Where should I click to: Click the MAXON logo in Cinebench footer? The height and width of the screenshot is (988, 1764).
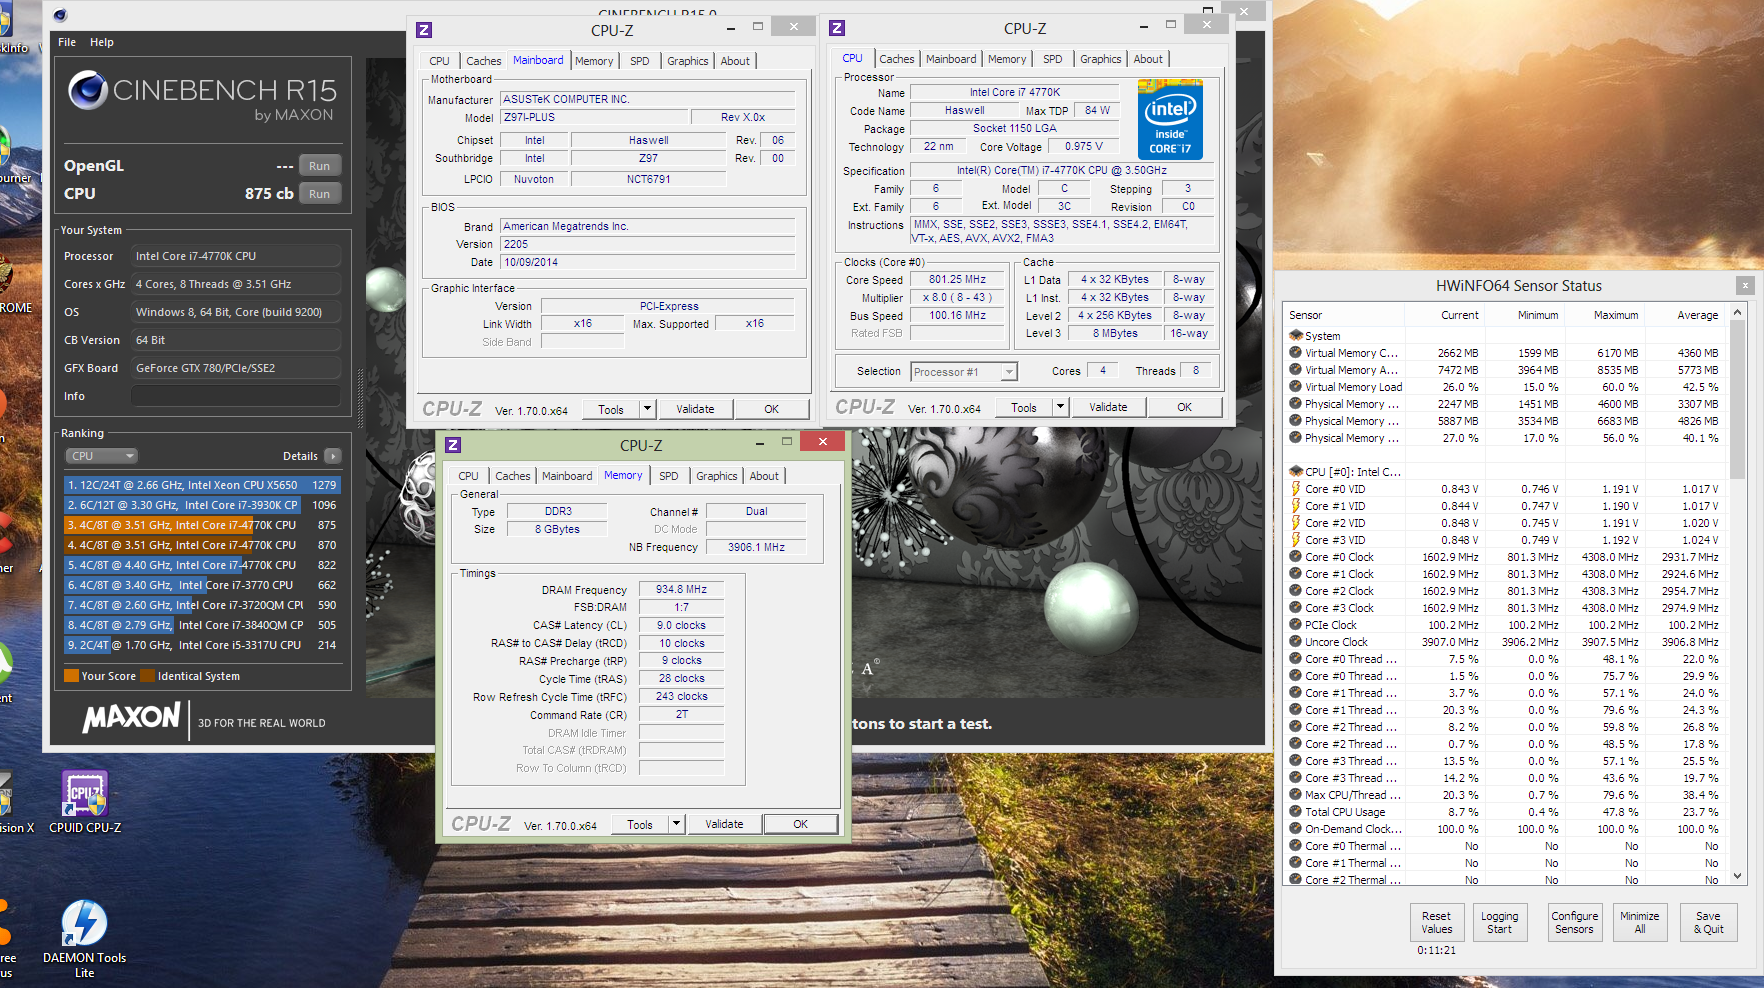[131, 718]
